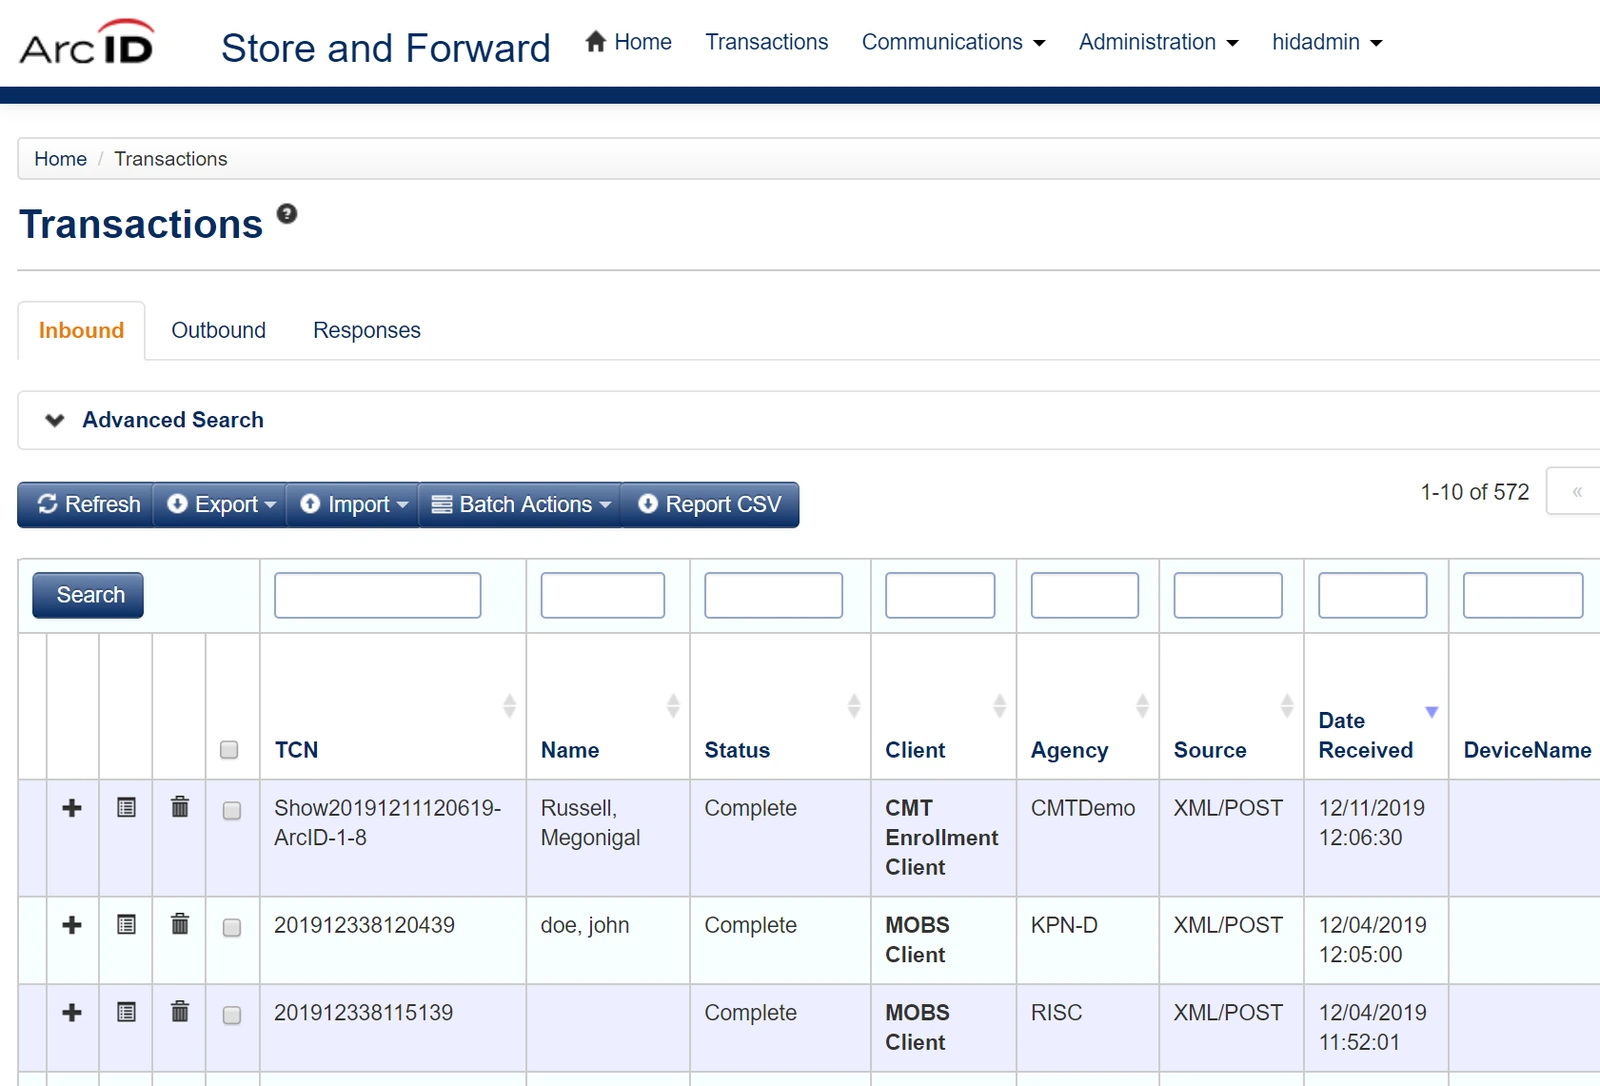Sort by Status column sort arrows
The image size is (1600, 1086).
coord(854,706)
